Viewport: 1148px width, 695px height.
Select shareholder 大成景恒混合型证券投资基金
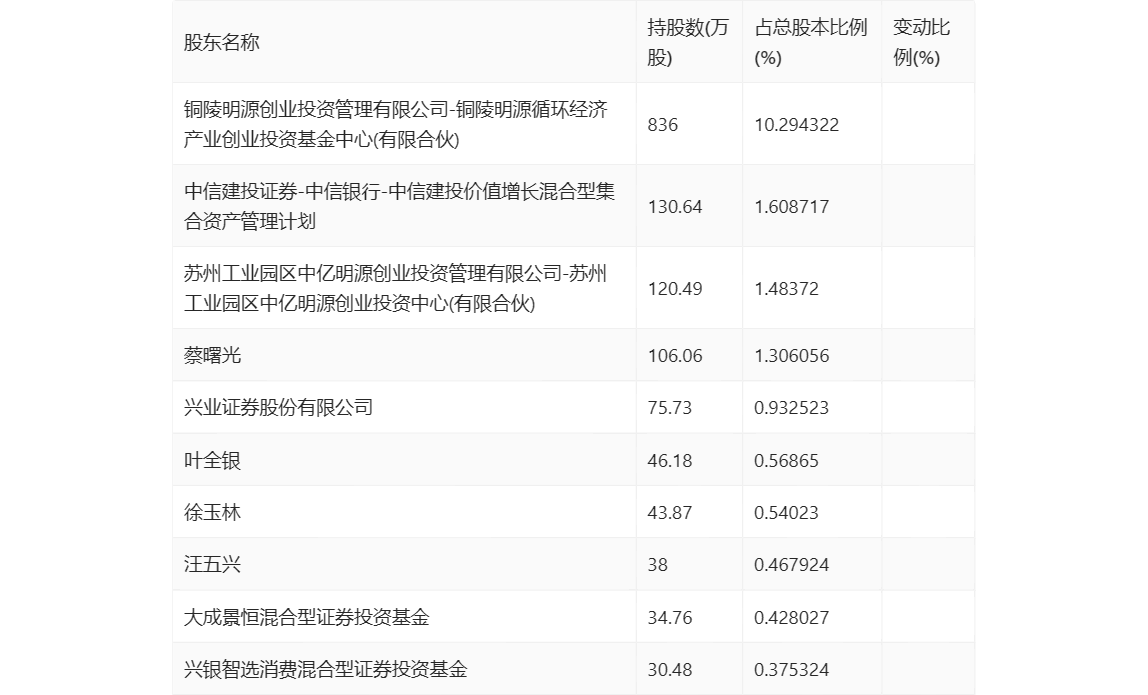[307, 617]
